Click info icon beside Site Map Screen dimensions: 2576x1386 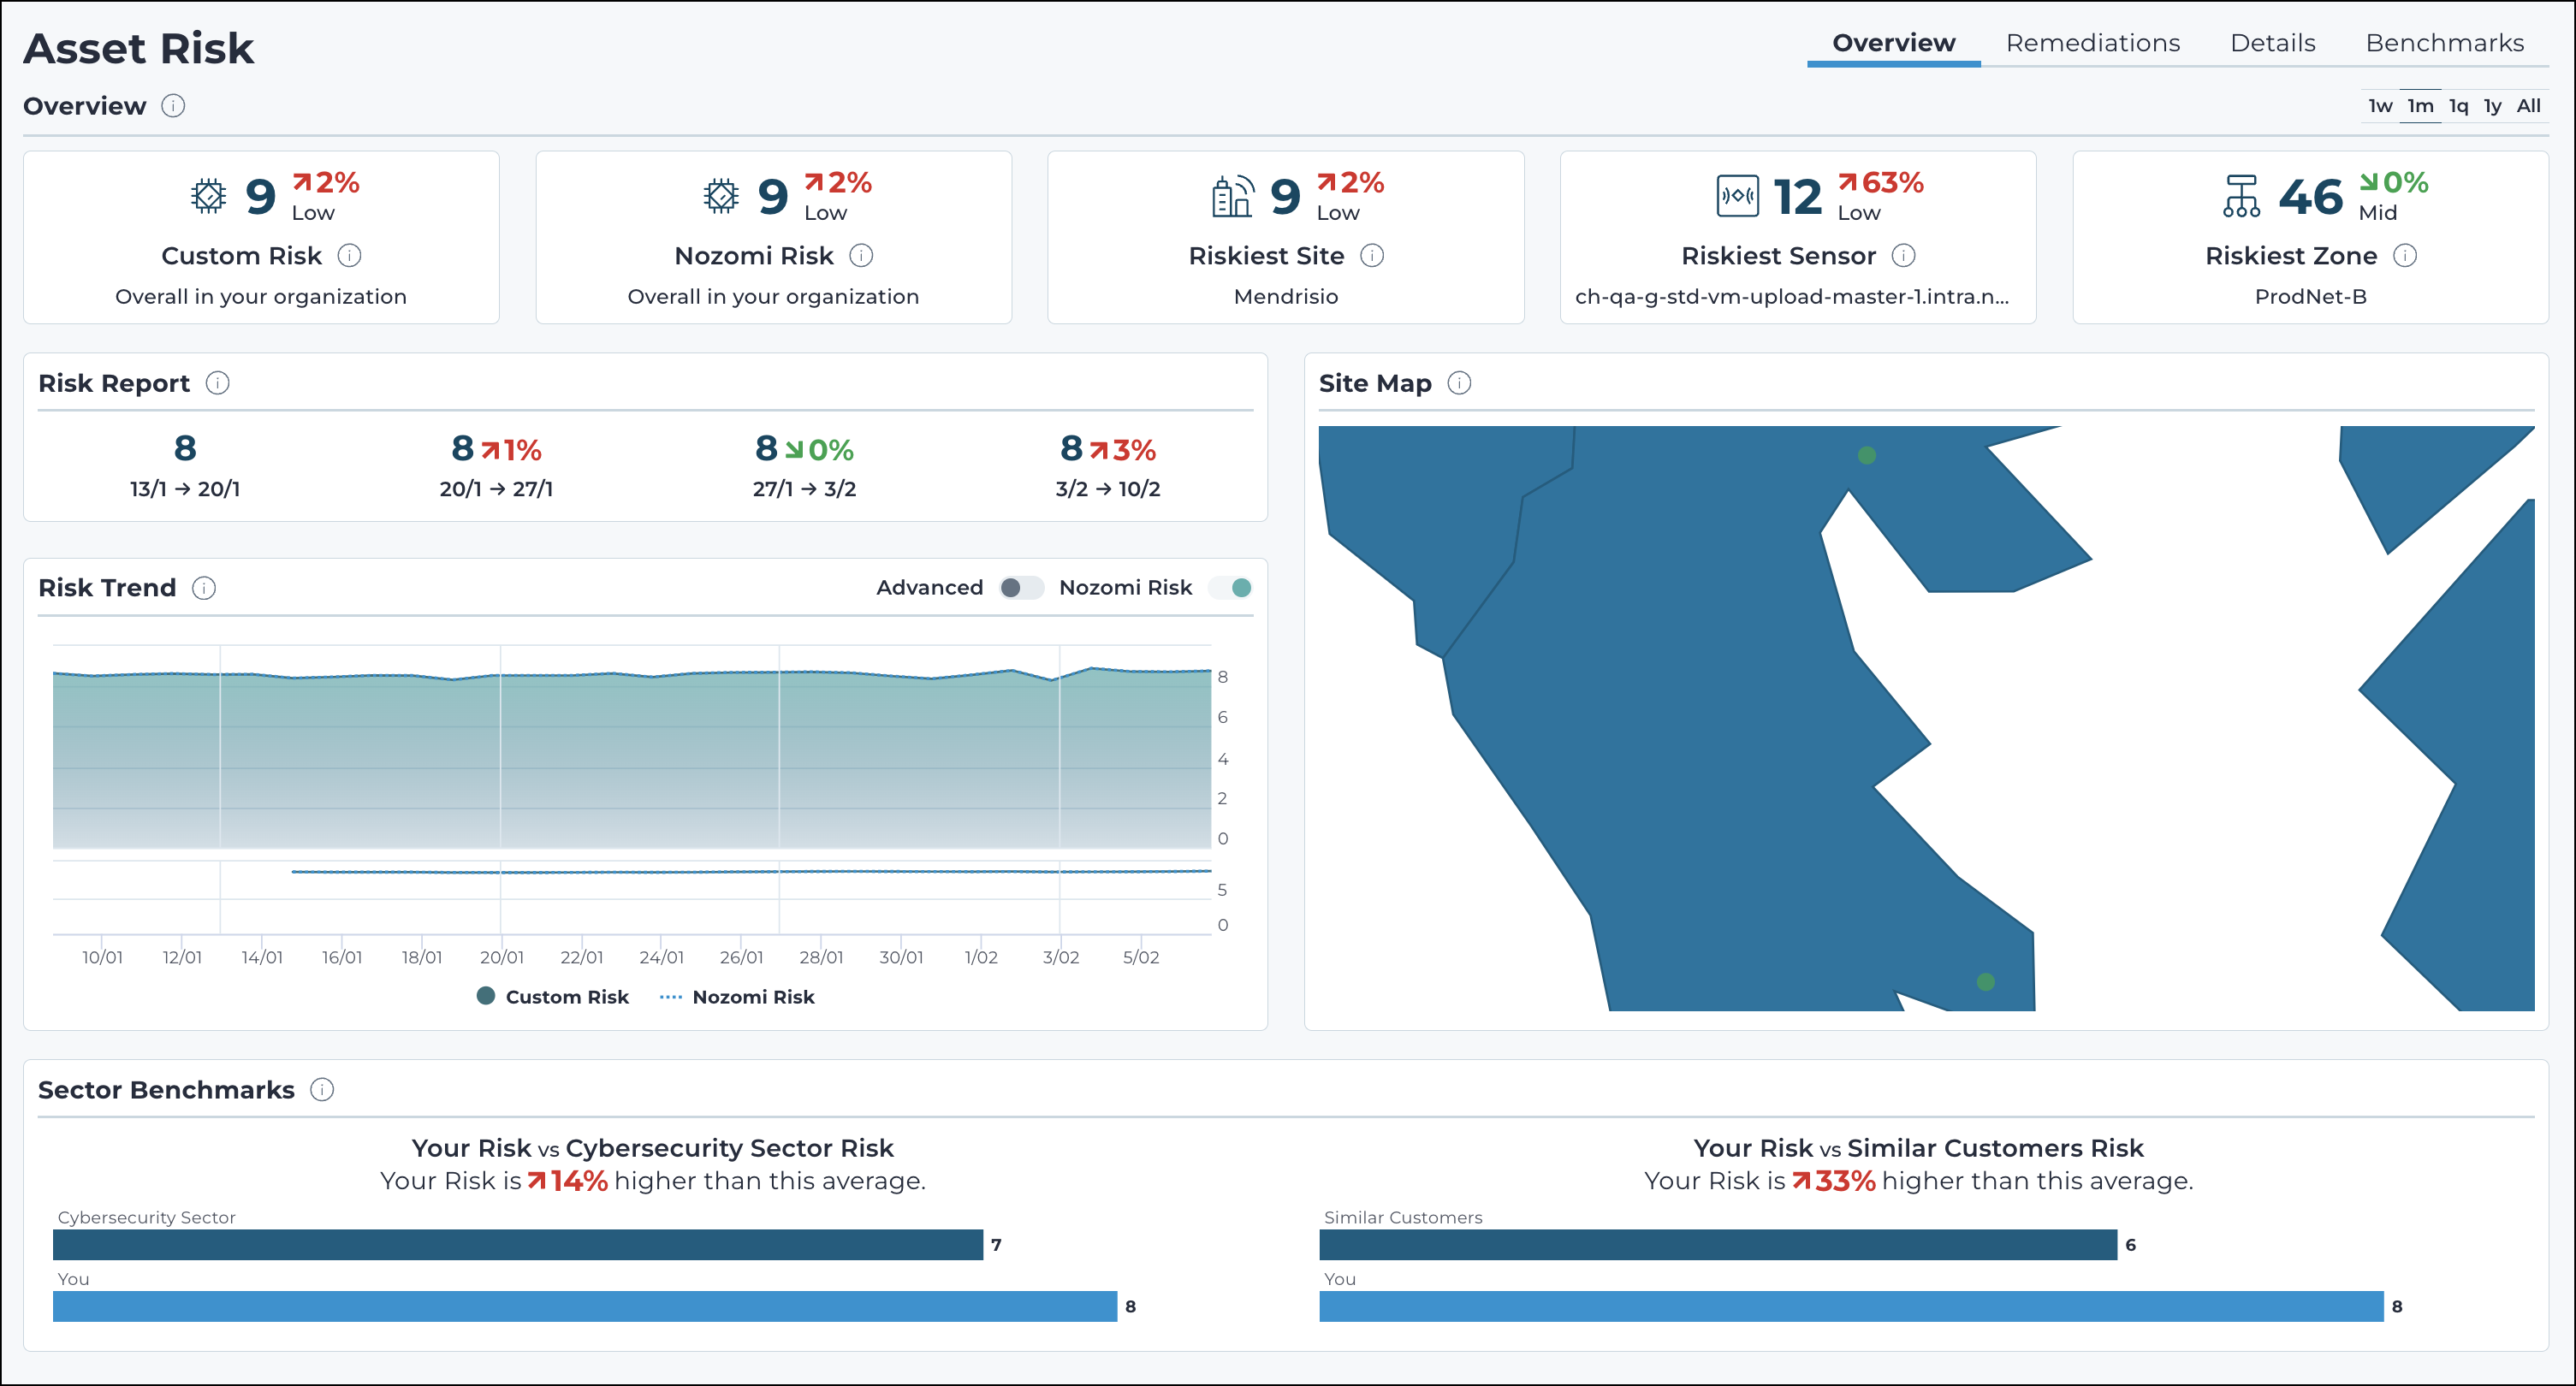[1459, 383]
